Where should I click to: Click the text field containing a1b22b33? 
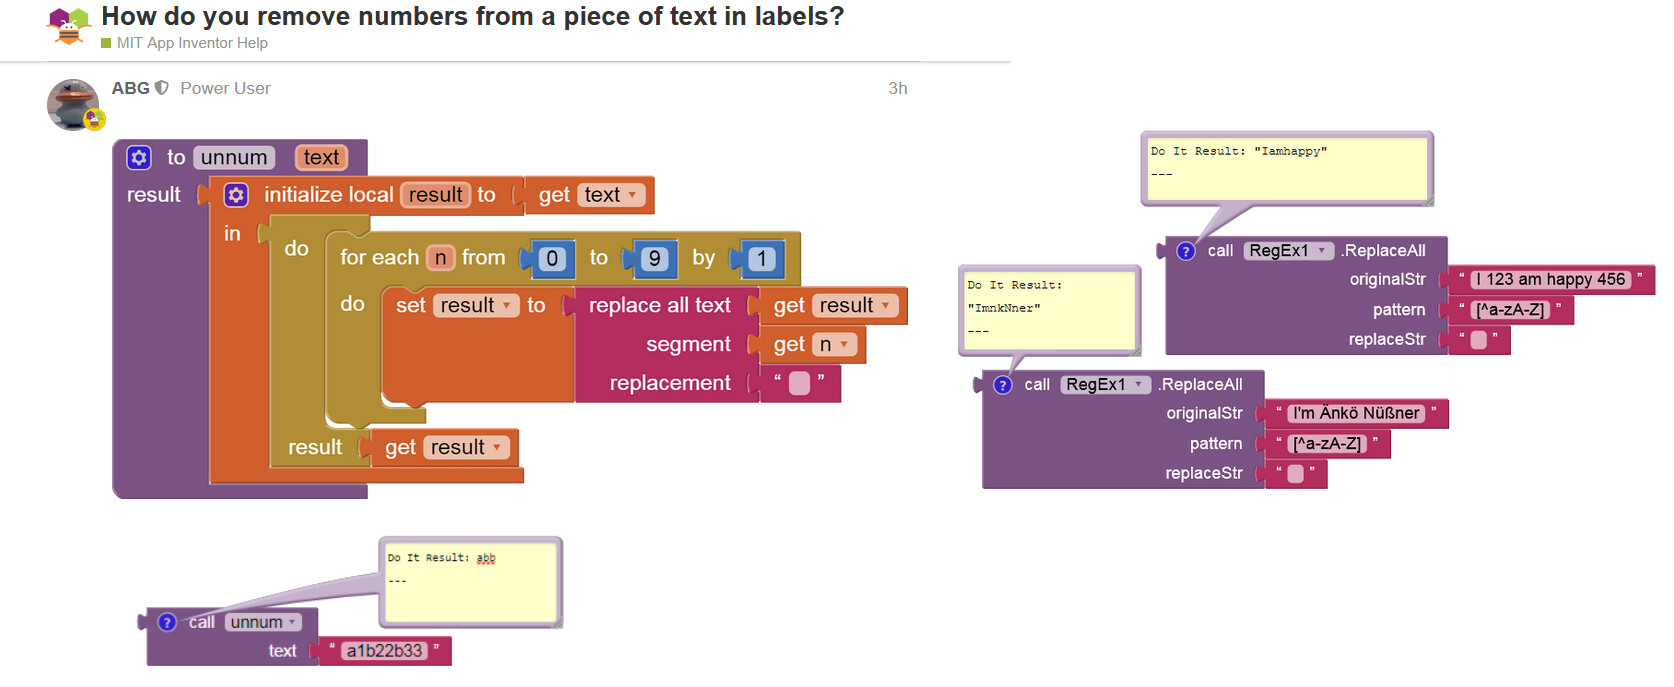pos(384,651)
